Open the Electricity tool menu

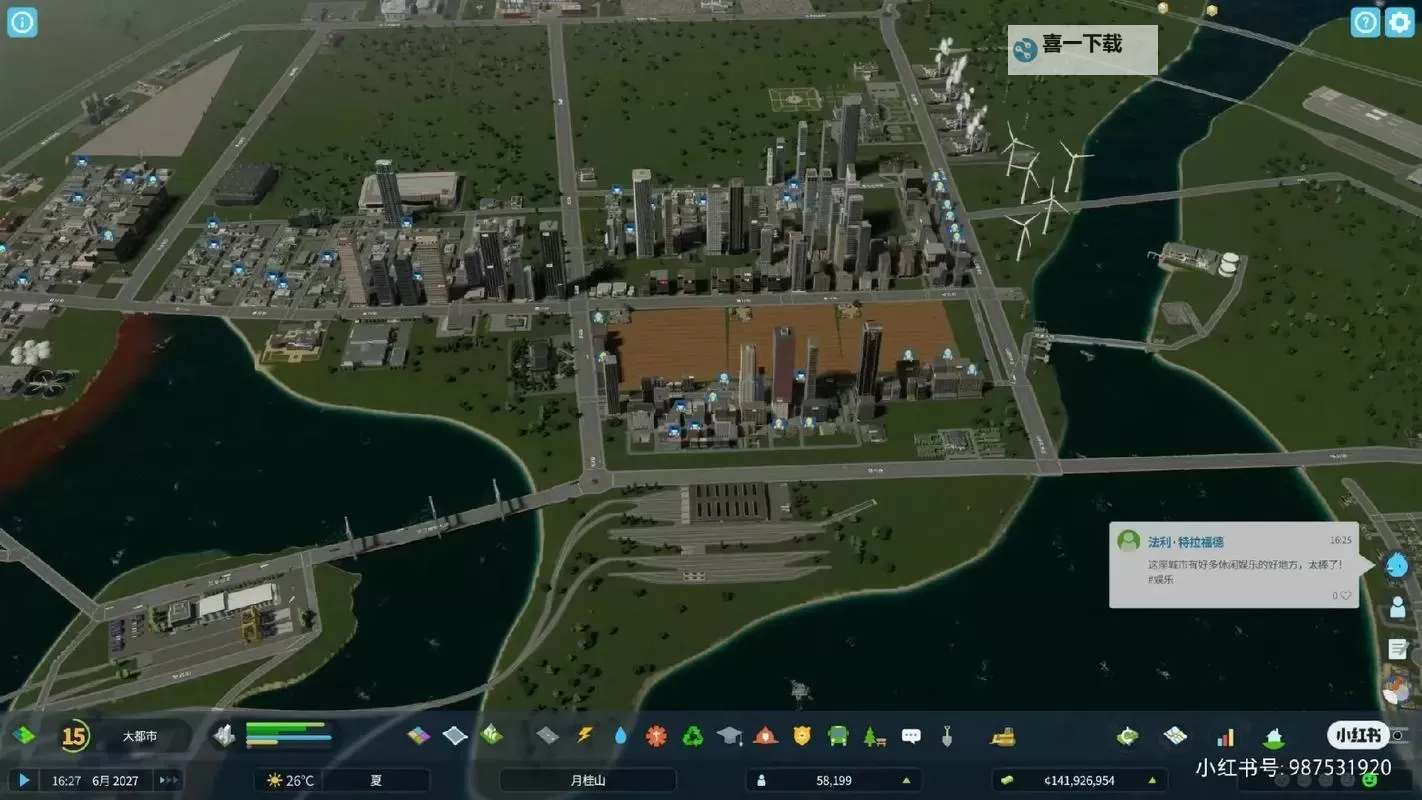[x=585, y=736]
